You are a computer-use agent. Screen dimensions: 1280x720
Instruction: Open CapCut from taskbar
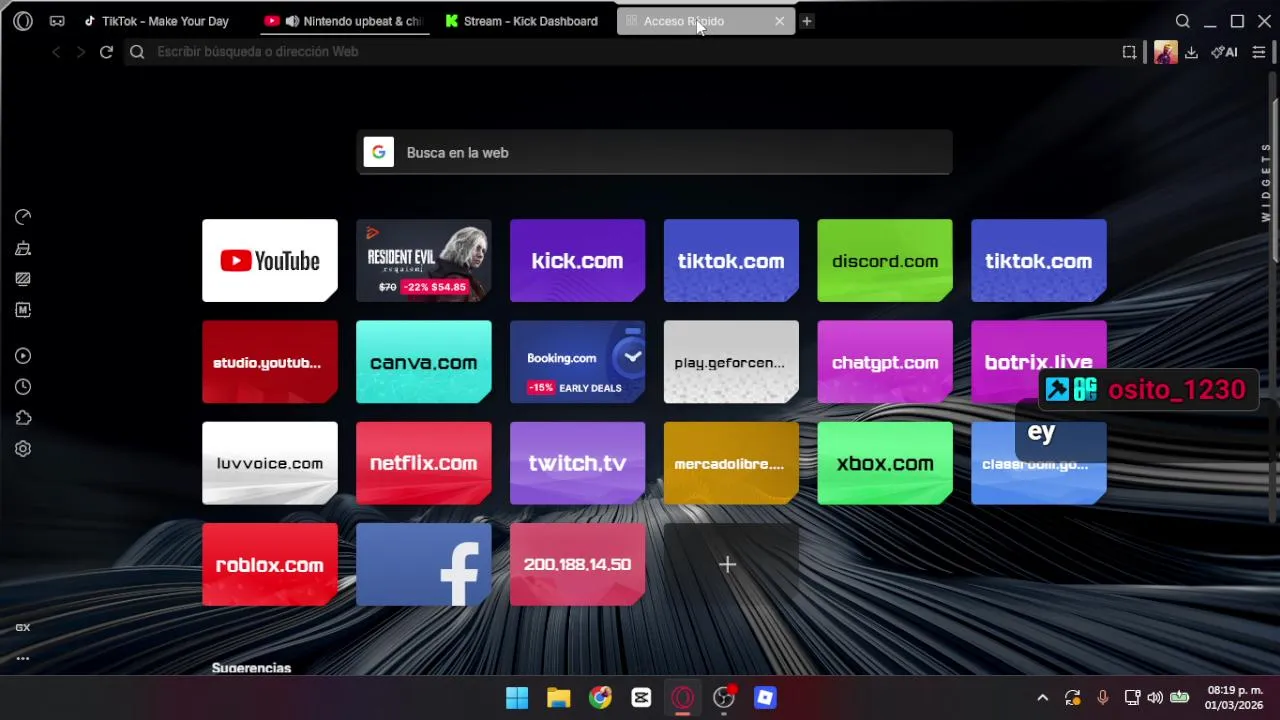tap(642, 698)
